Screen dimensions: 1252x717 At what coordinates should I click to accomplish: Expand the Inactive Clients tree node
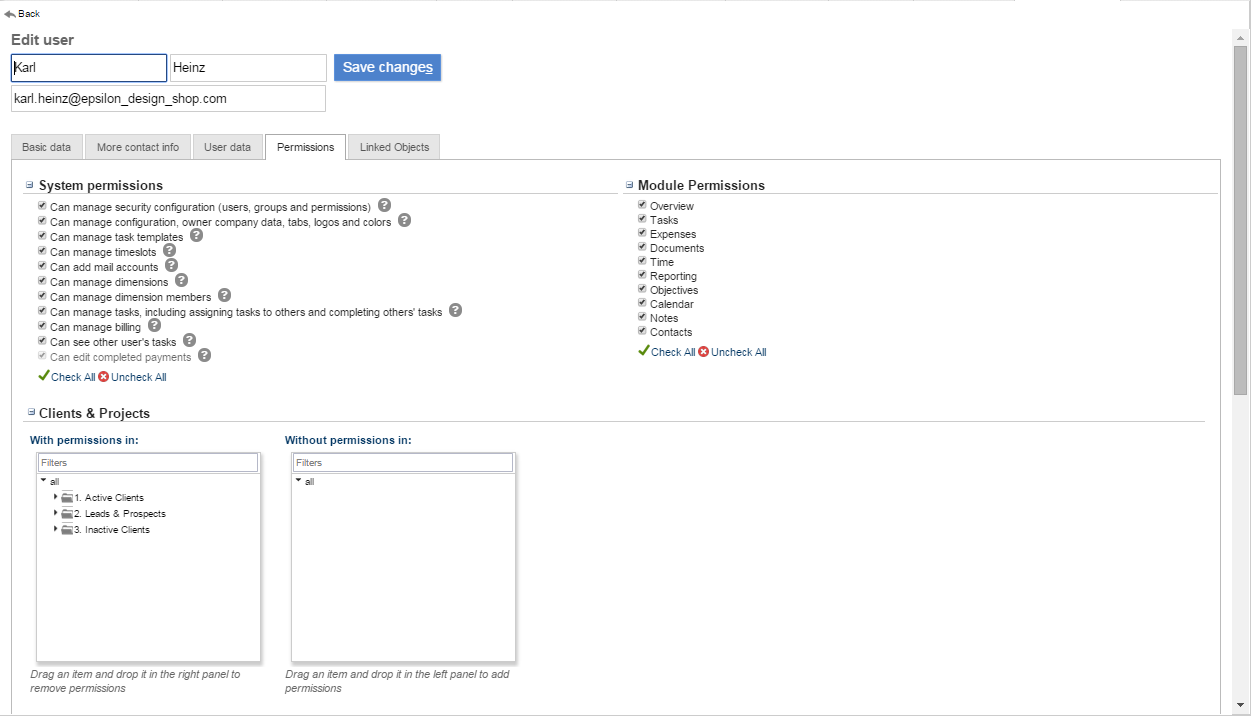[56, 529]
